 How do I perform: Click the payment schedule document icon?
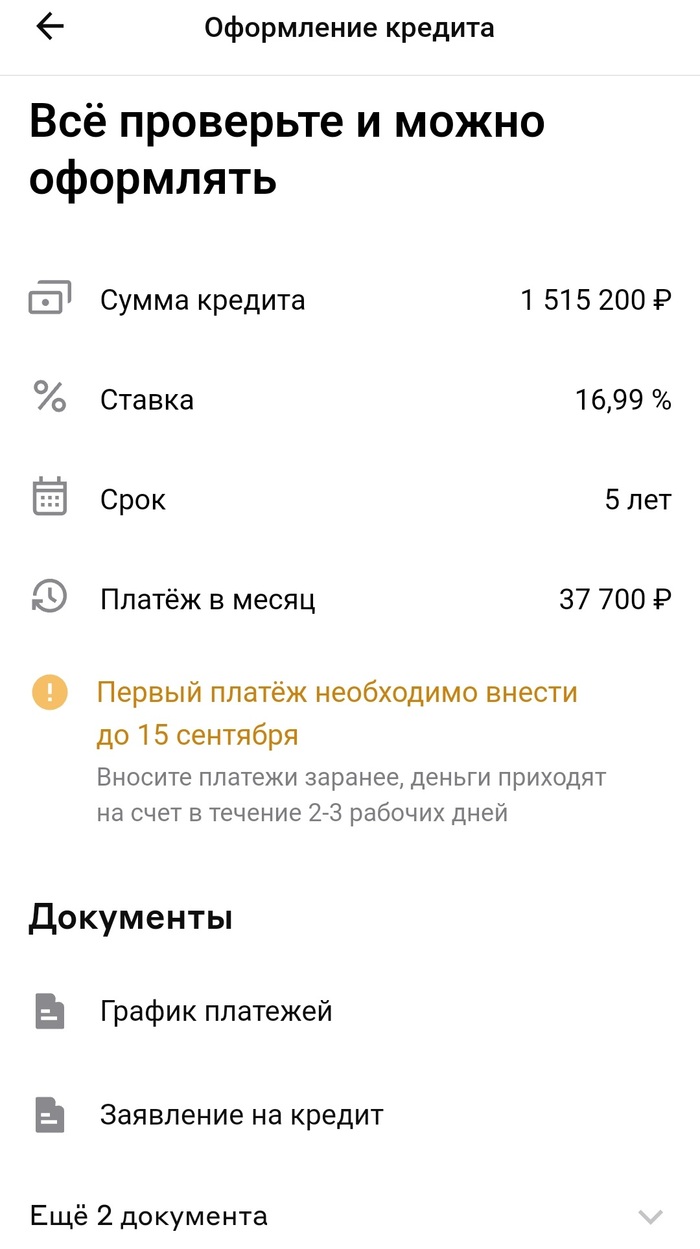[49, 1011]
